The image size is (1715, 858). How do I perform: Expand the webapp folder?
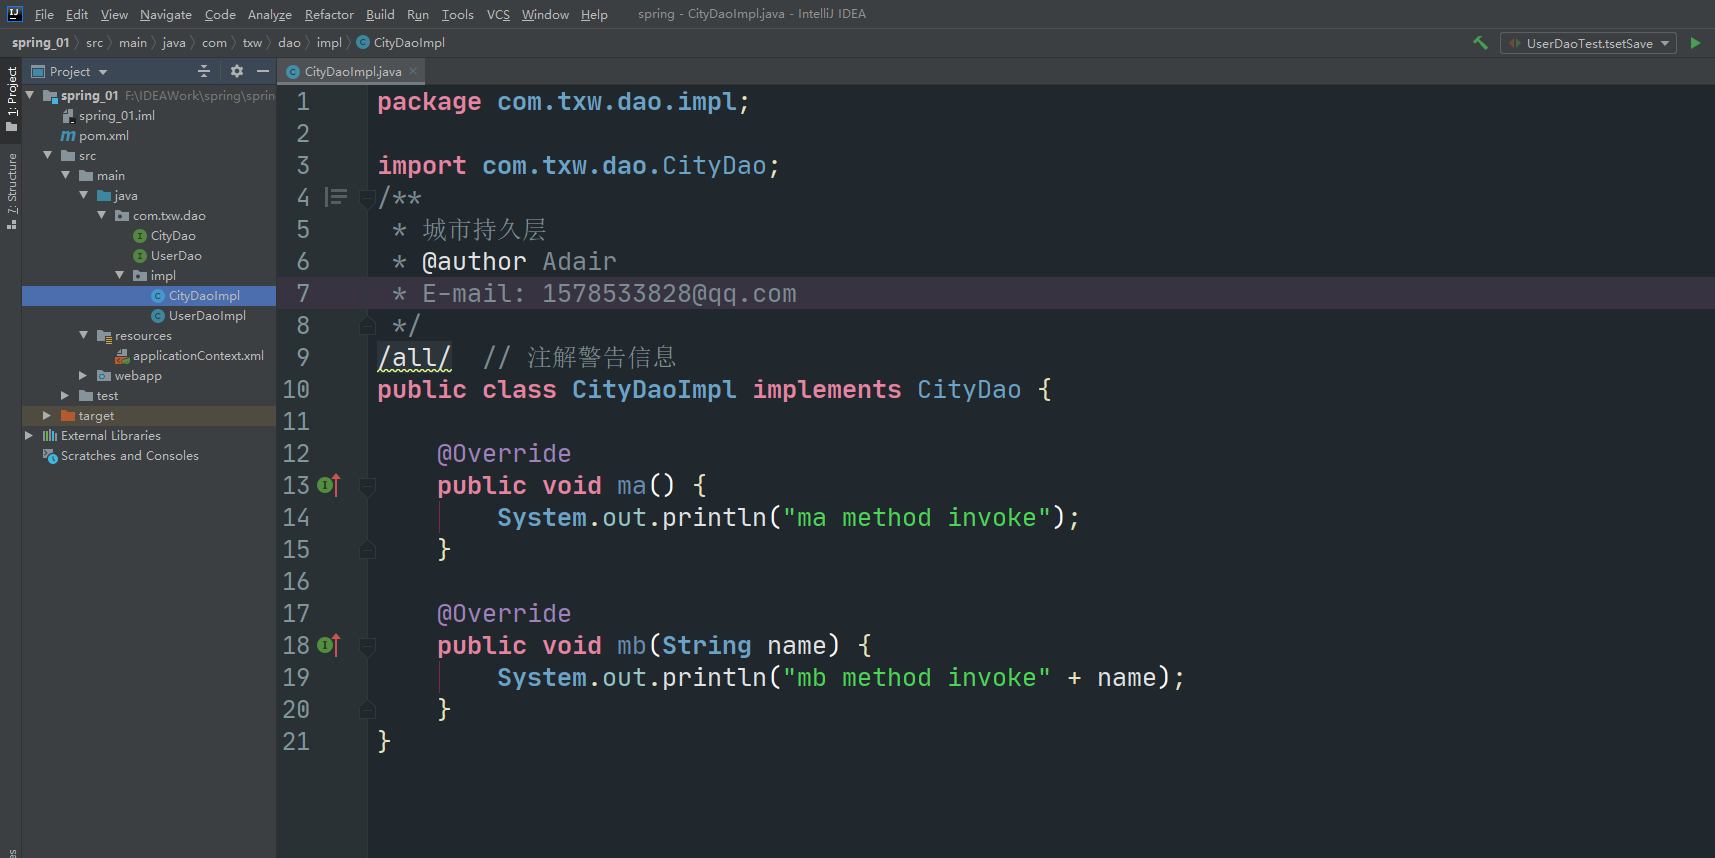[x=84, y=375]
